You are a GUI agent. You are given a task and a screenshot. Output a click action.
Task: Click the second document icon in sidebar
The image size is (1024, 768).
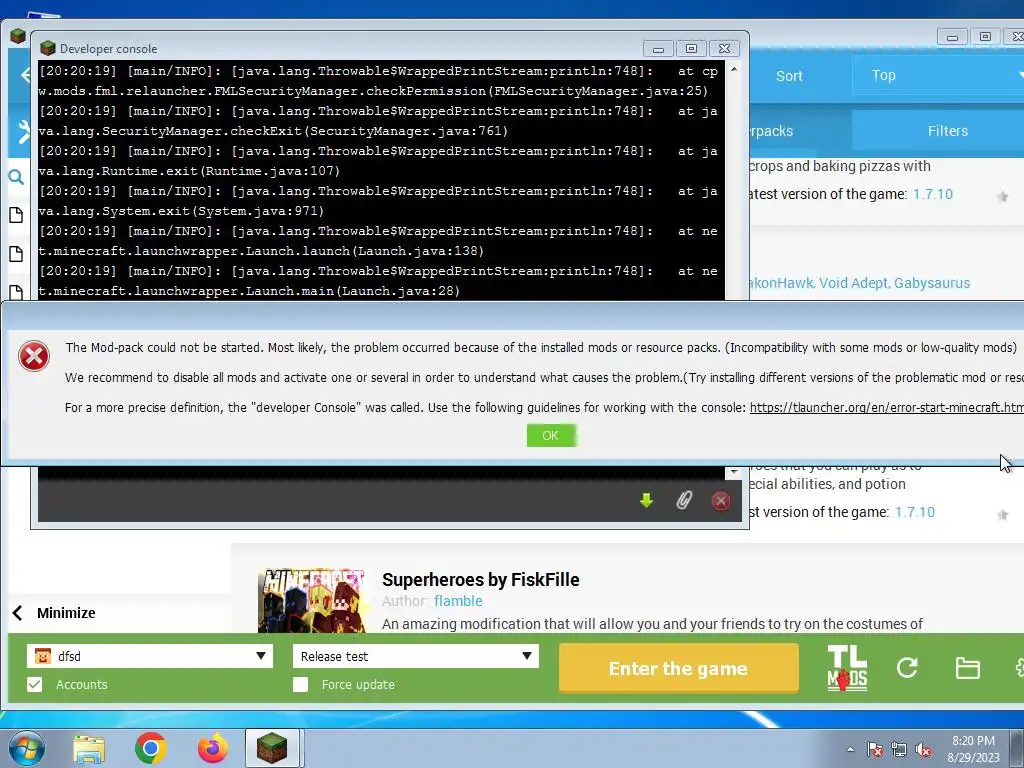tap(16, 253)
